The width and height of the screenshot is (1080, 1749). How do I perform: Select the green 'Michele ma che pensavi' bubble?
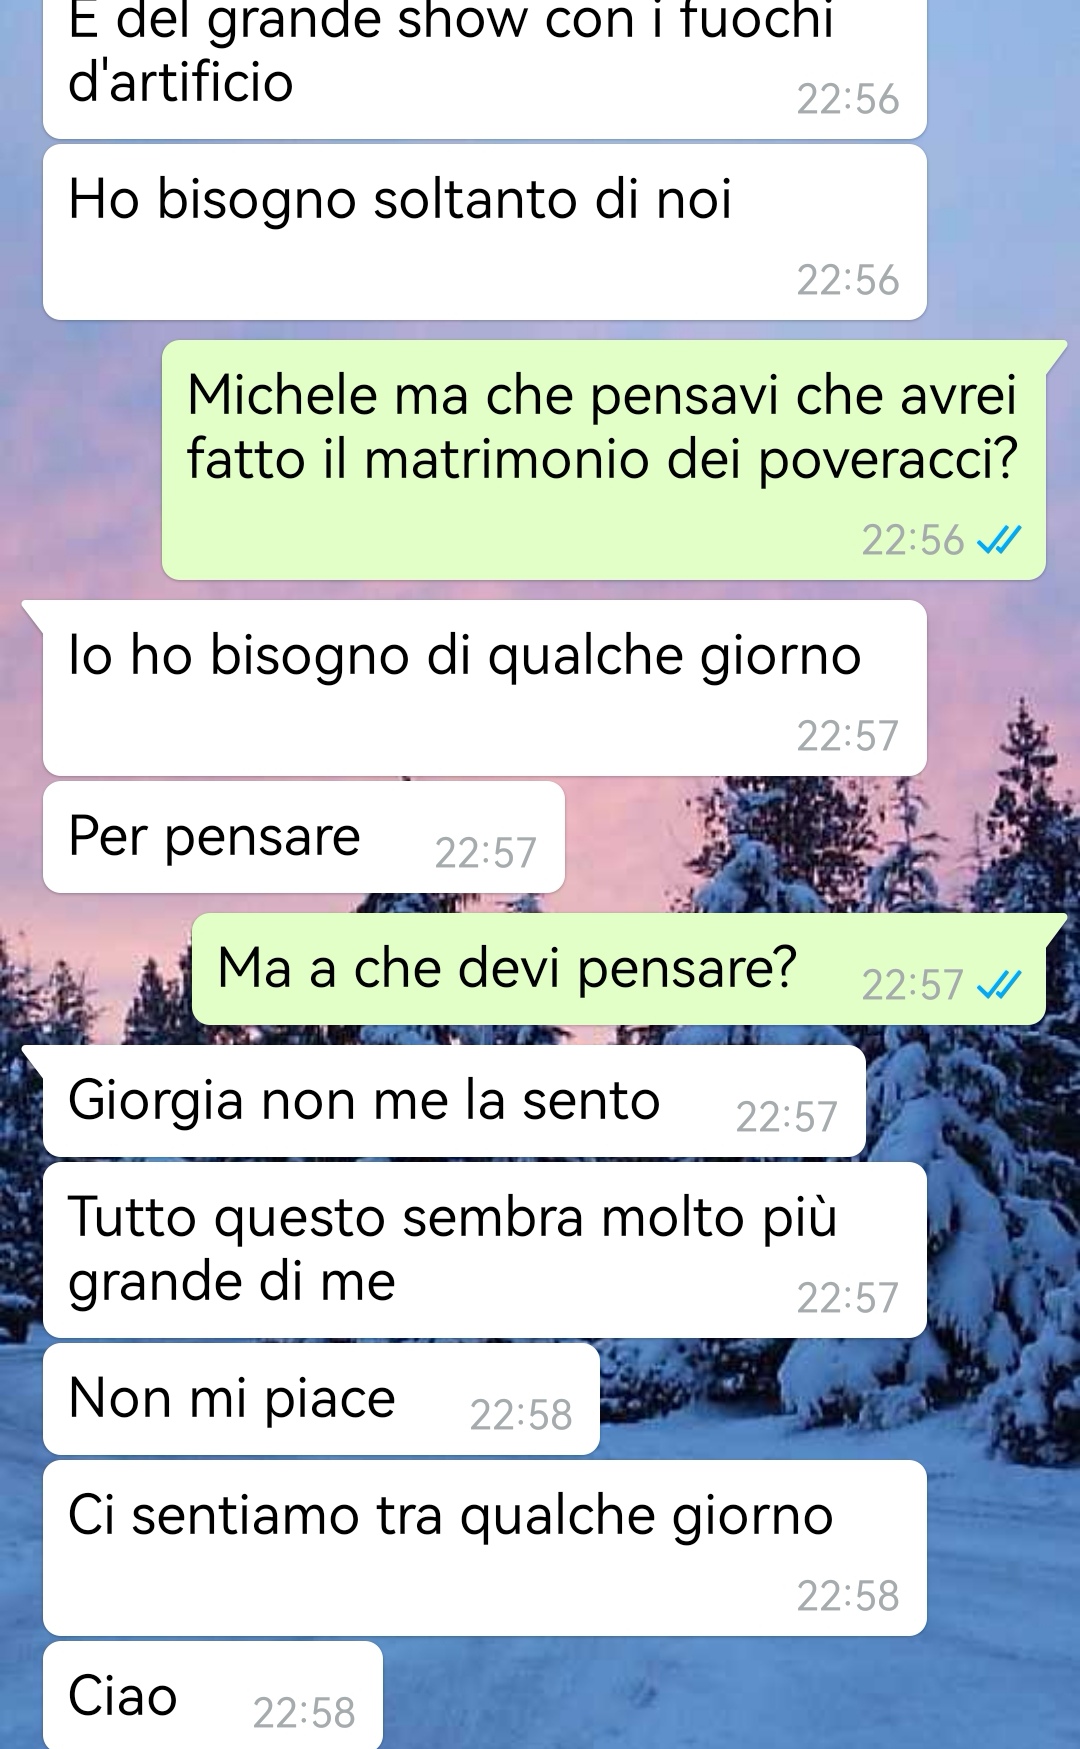coord(604,460)
